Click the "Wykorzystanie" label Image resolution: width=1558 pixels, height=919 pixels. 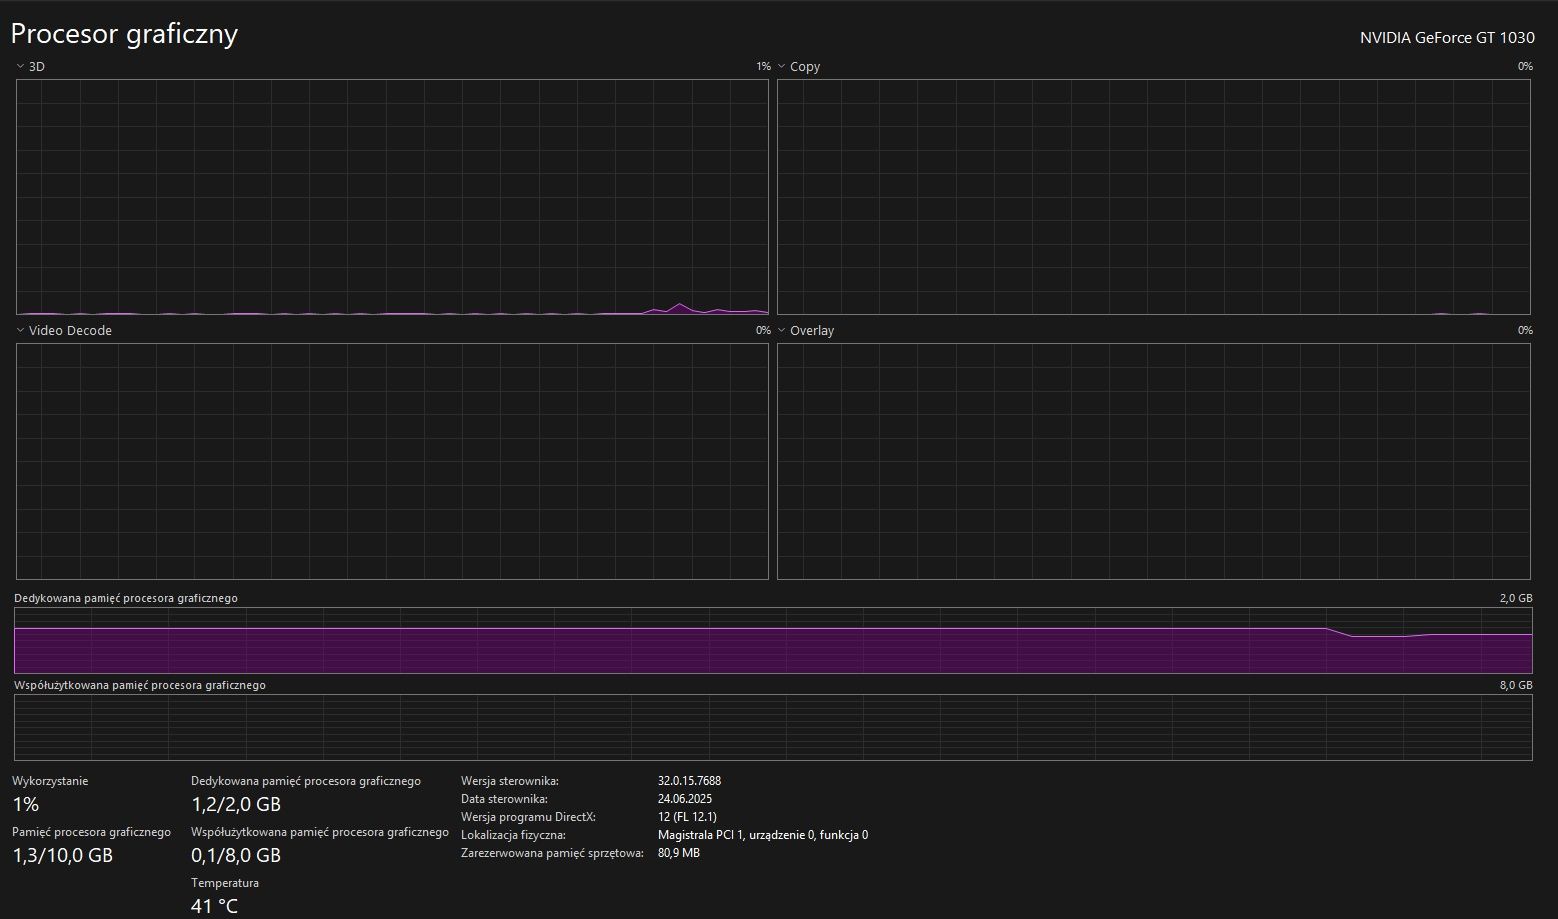click(x=50, y=781)
